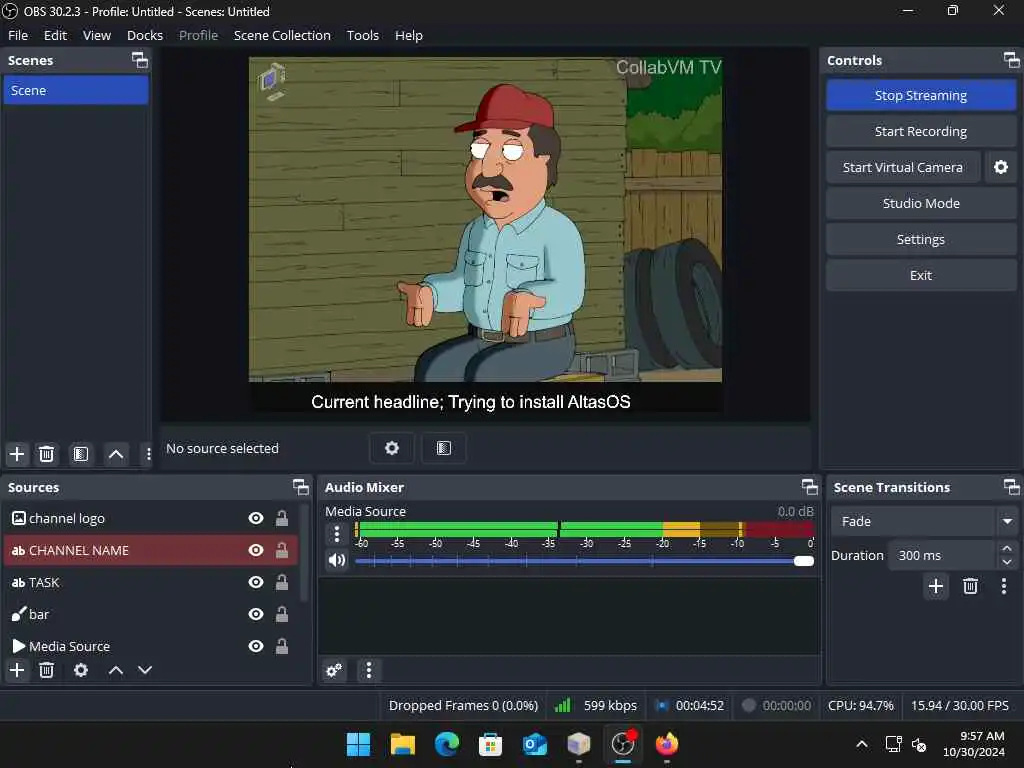Open Advanced Audio Properties gears icon

pos(334,670)
